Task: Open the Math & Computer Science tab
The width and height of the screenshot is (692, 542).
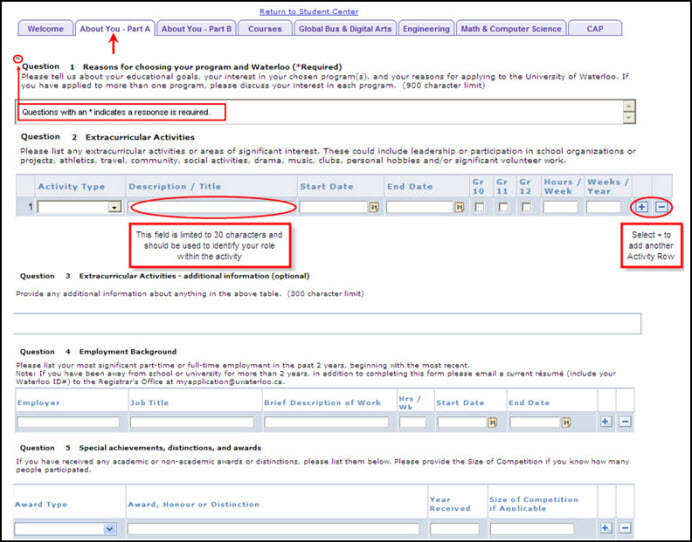Action: [511, 29]
